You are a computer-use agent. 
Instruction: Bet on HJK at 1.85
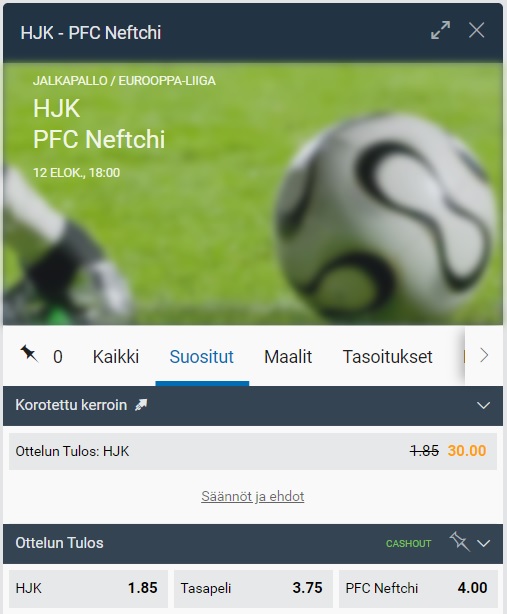pyautogui.click(x=88, y=588)
